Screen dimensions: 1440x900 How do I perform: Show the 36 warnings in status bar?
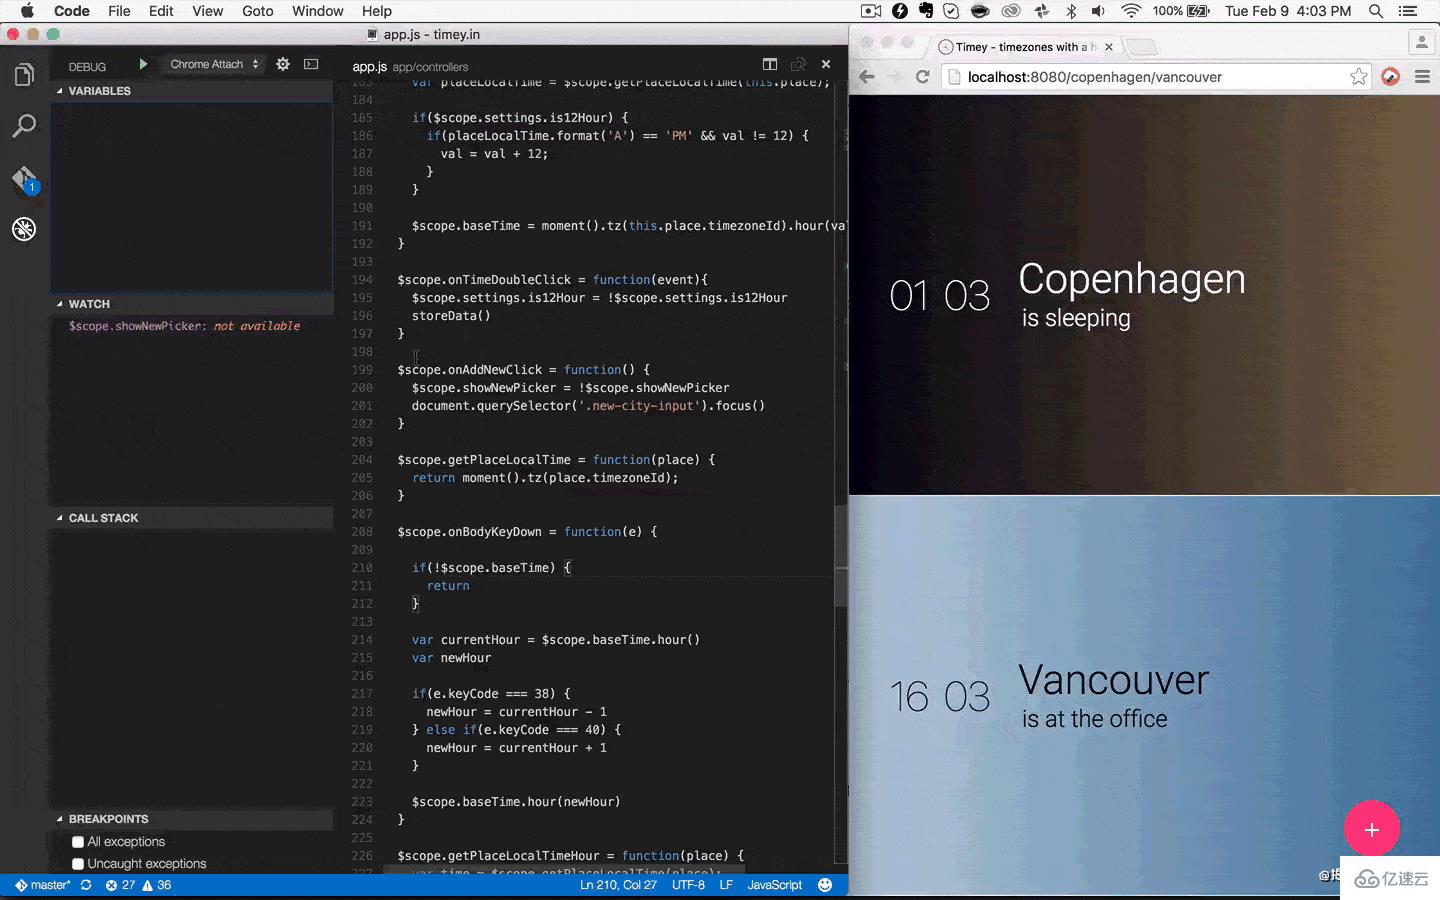(157, 885)
